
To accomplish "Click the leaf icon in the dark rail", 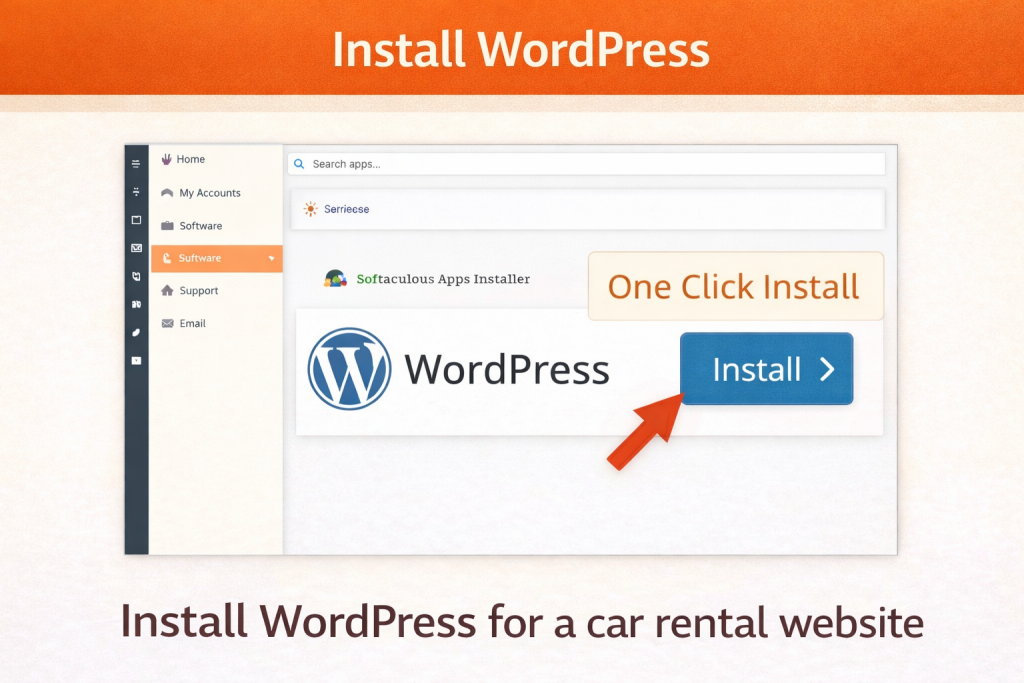I will pos(136,332).
